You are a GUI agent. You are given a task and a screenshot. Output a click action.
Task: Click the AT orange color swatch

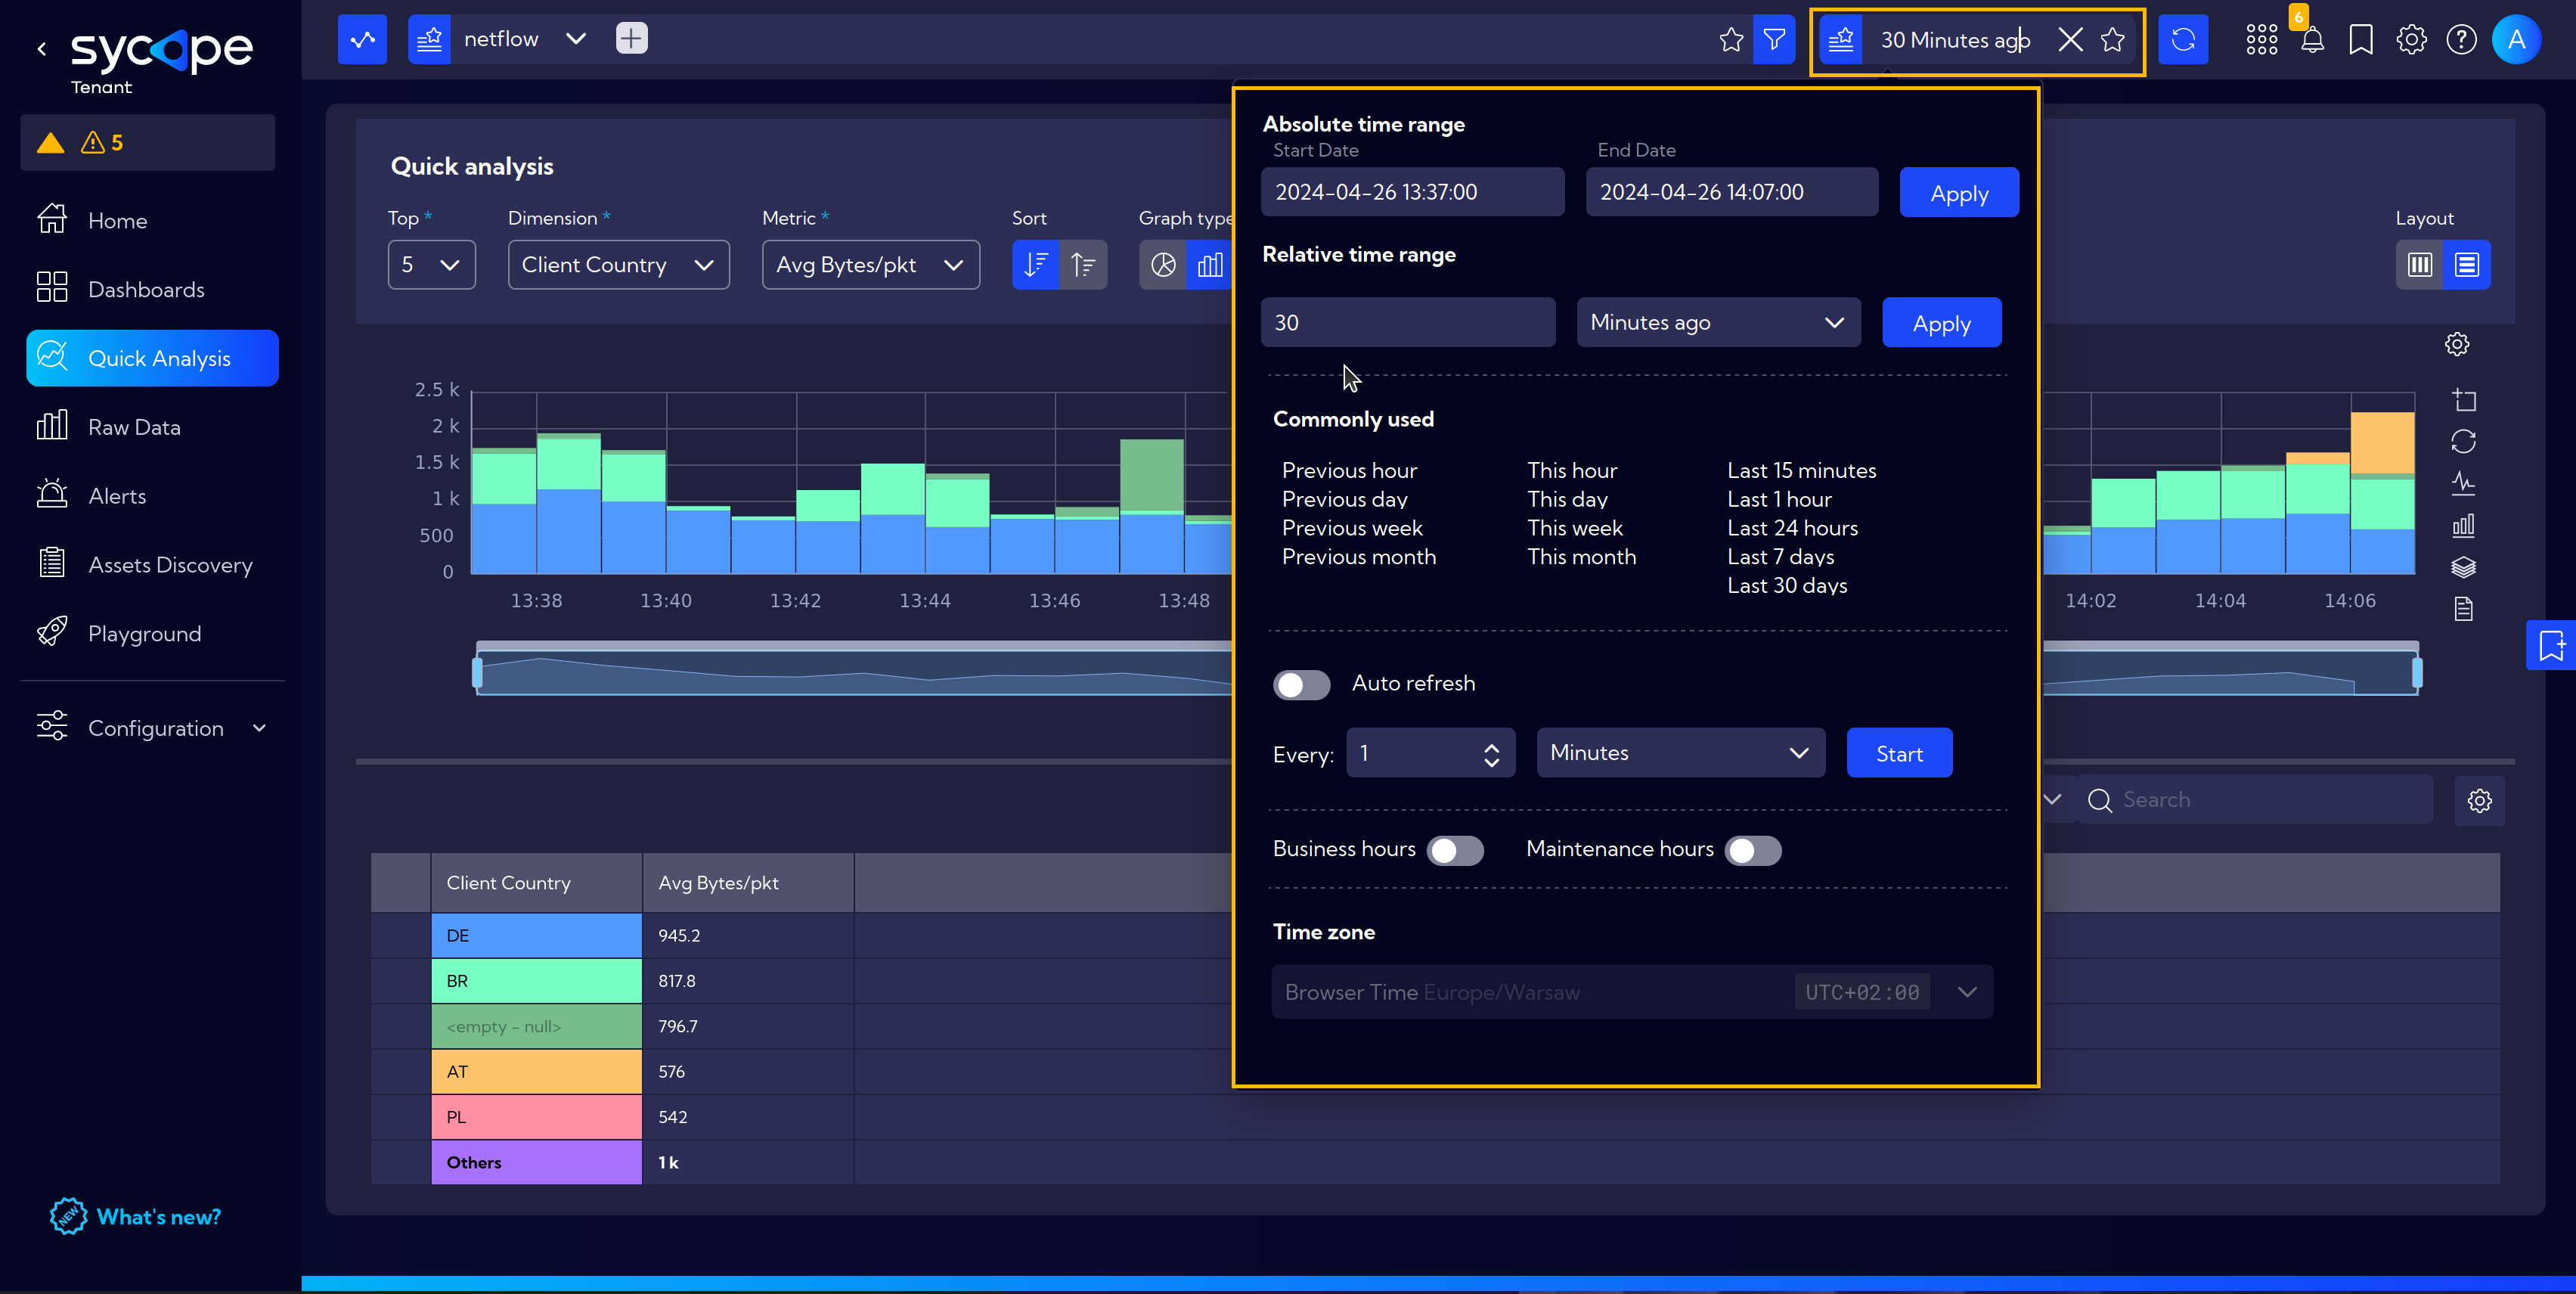click(537, 1071)
